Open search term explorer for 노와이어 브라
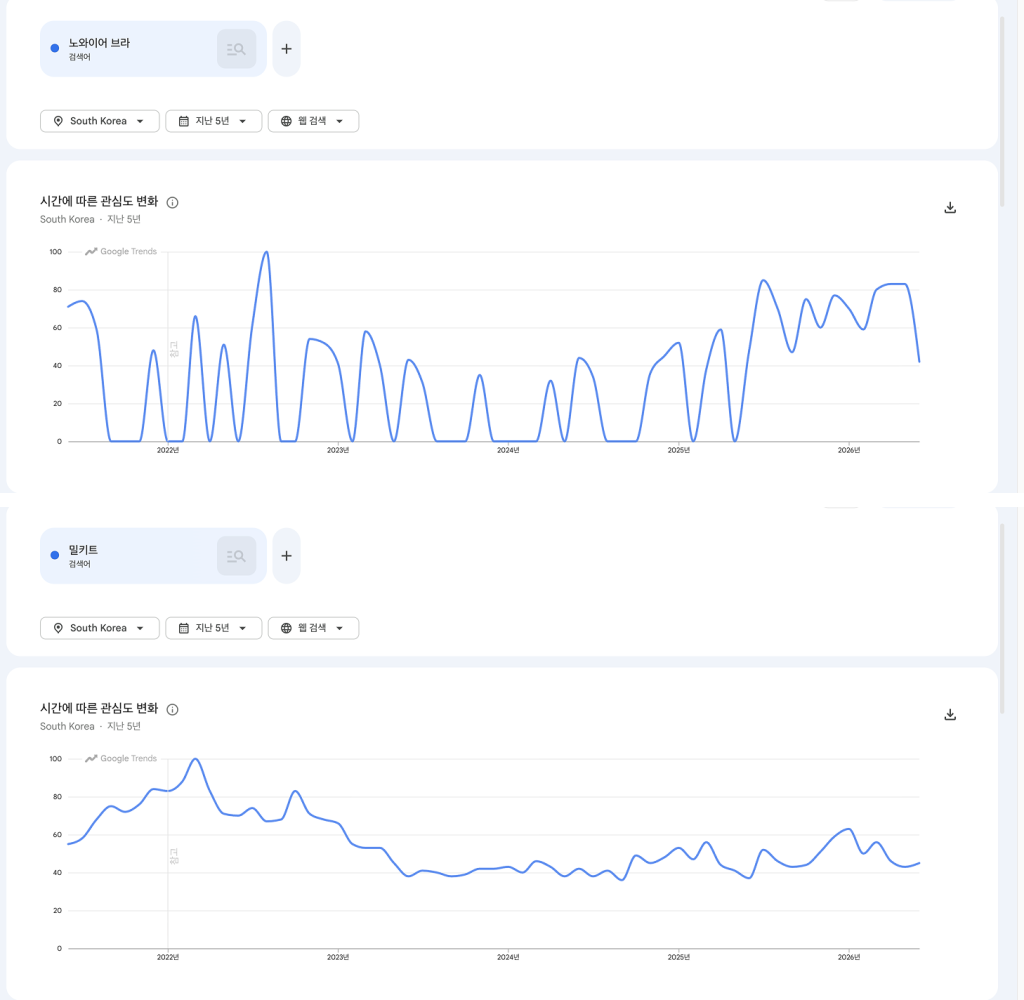 point(236,49)
